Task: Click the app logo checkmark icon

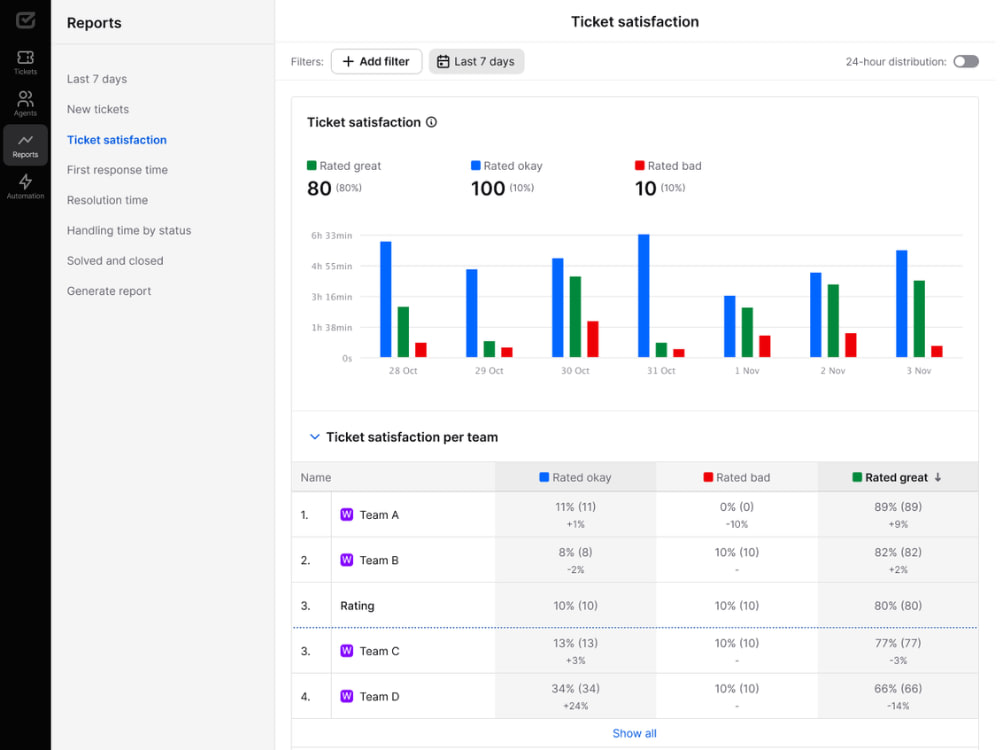Action: coord(26,20)
